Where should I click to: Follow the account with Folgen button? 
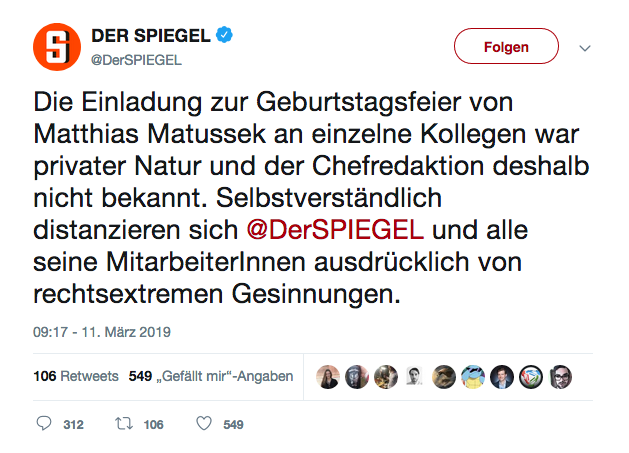pyautogui.click(x=506, y=46)
